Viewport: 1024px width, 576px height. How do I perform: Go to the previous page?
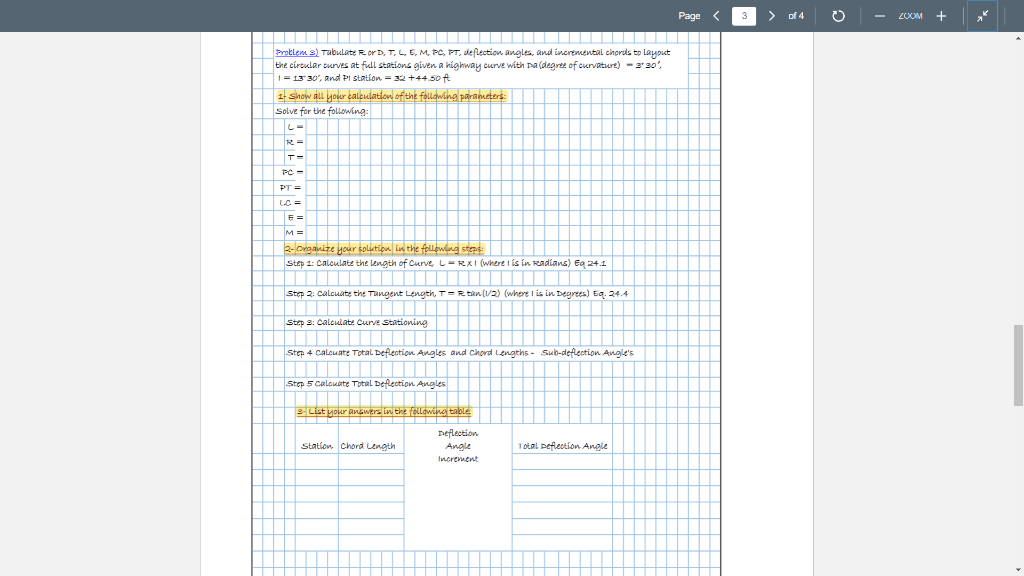pyautogui.click(x=716, y=16)
